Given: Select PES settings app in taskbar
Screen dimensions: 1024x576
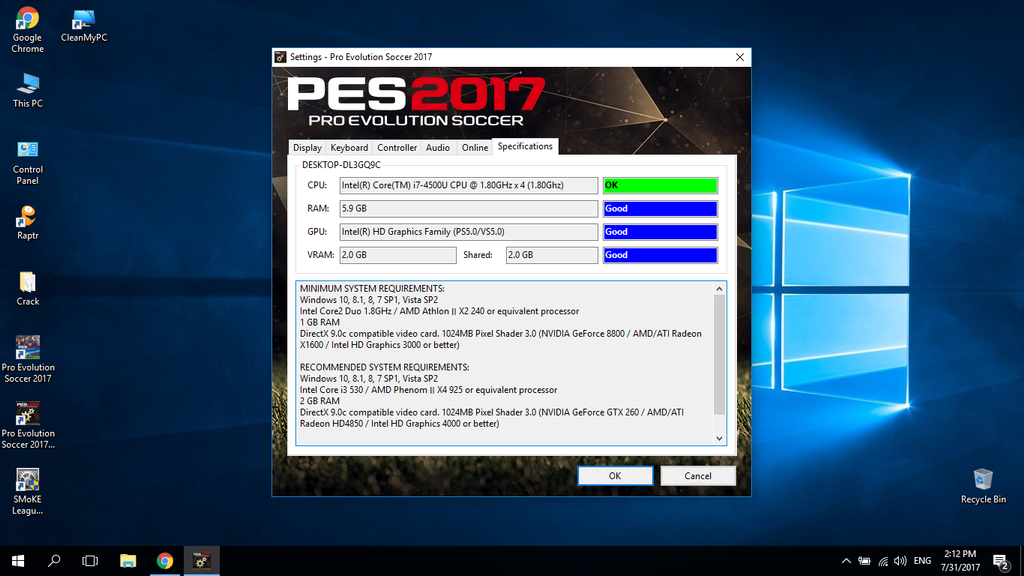Looking at the screenshot, I should coord(201,561).
